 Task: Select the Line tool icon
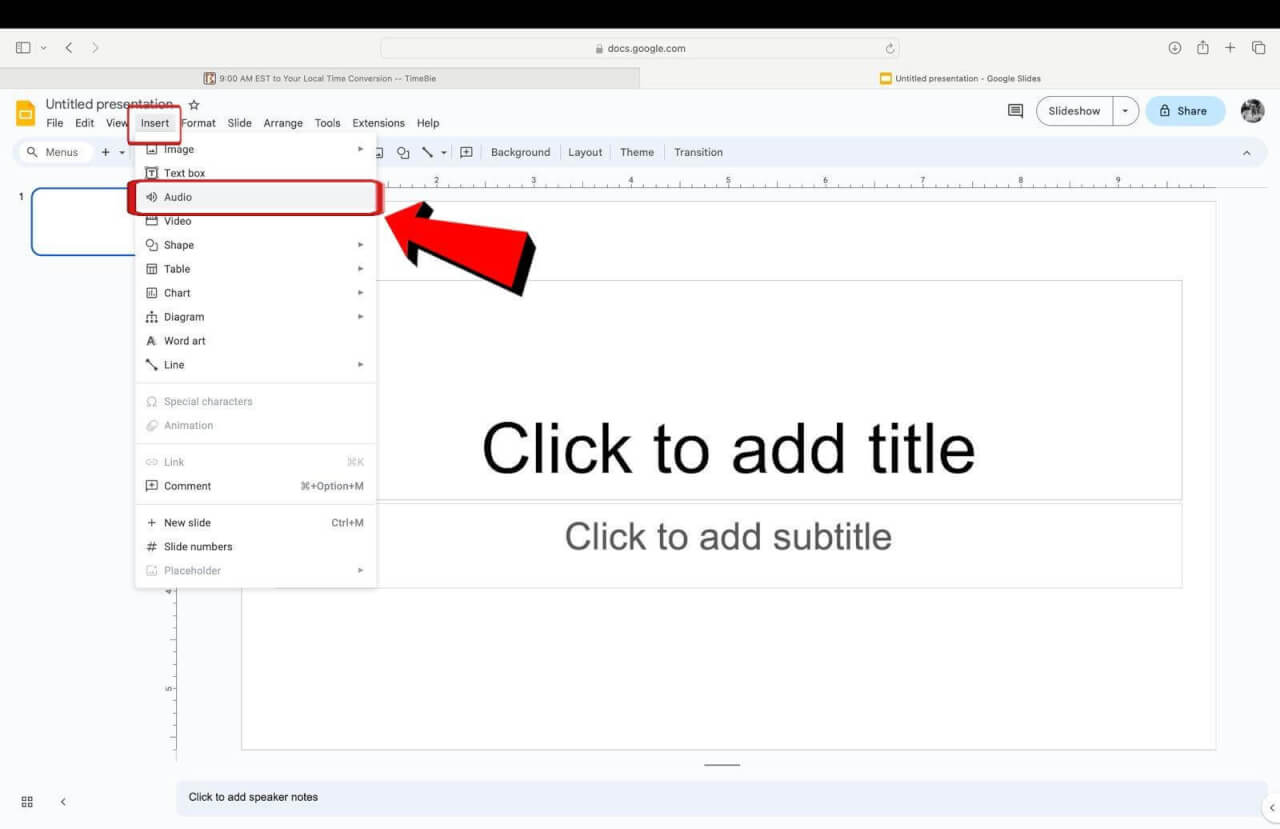(x=427, y=152)
